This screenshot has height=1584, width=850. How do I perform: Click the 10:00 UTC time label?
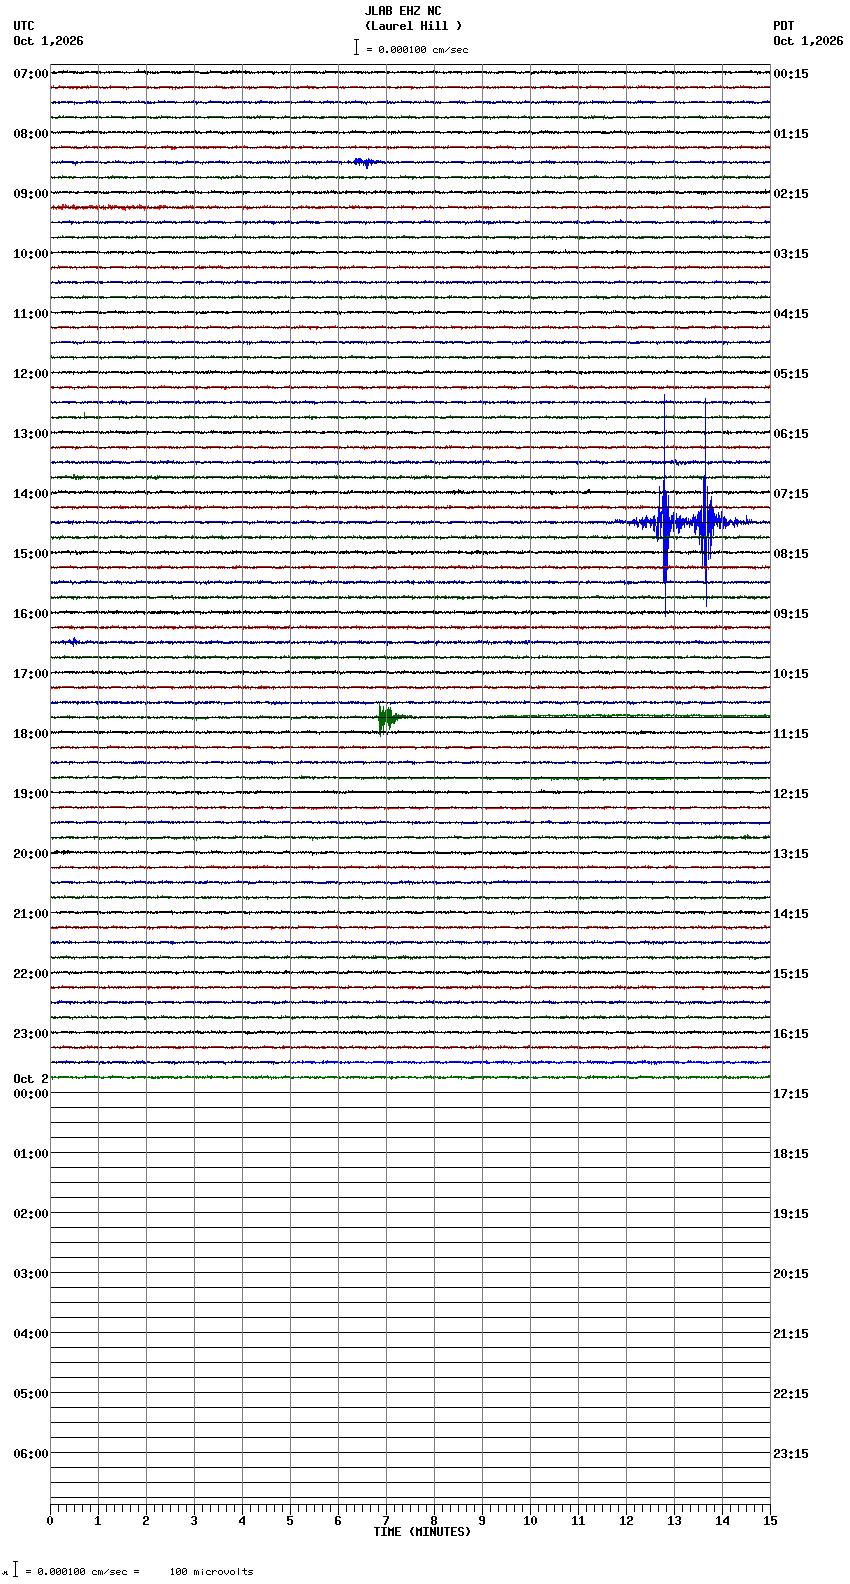coord(31,254)
